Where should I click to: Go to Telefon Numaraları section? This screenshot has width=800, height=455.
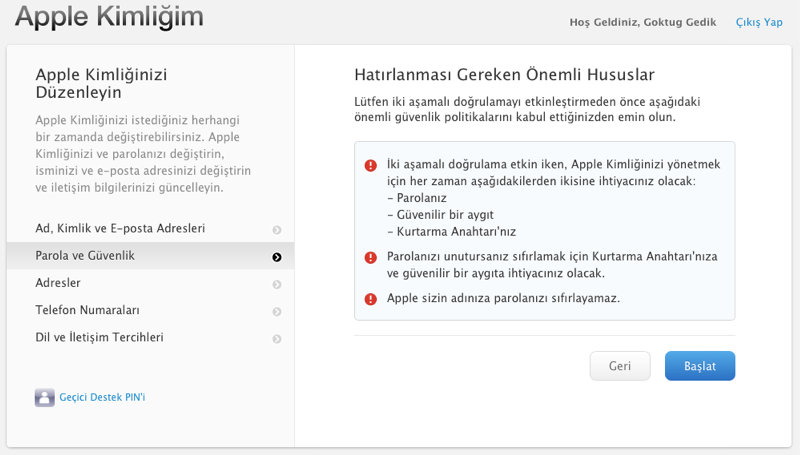coord(87,310)
